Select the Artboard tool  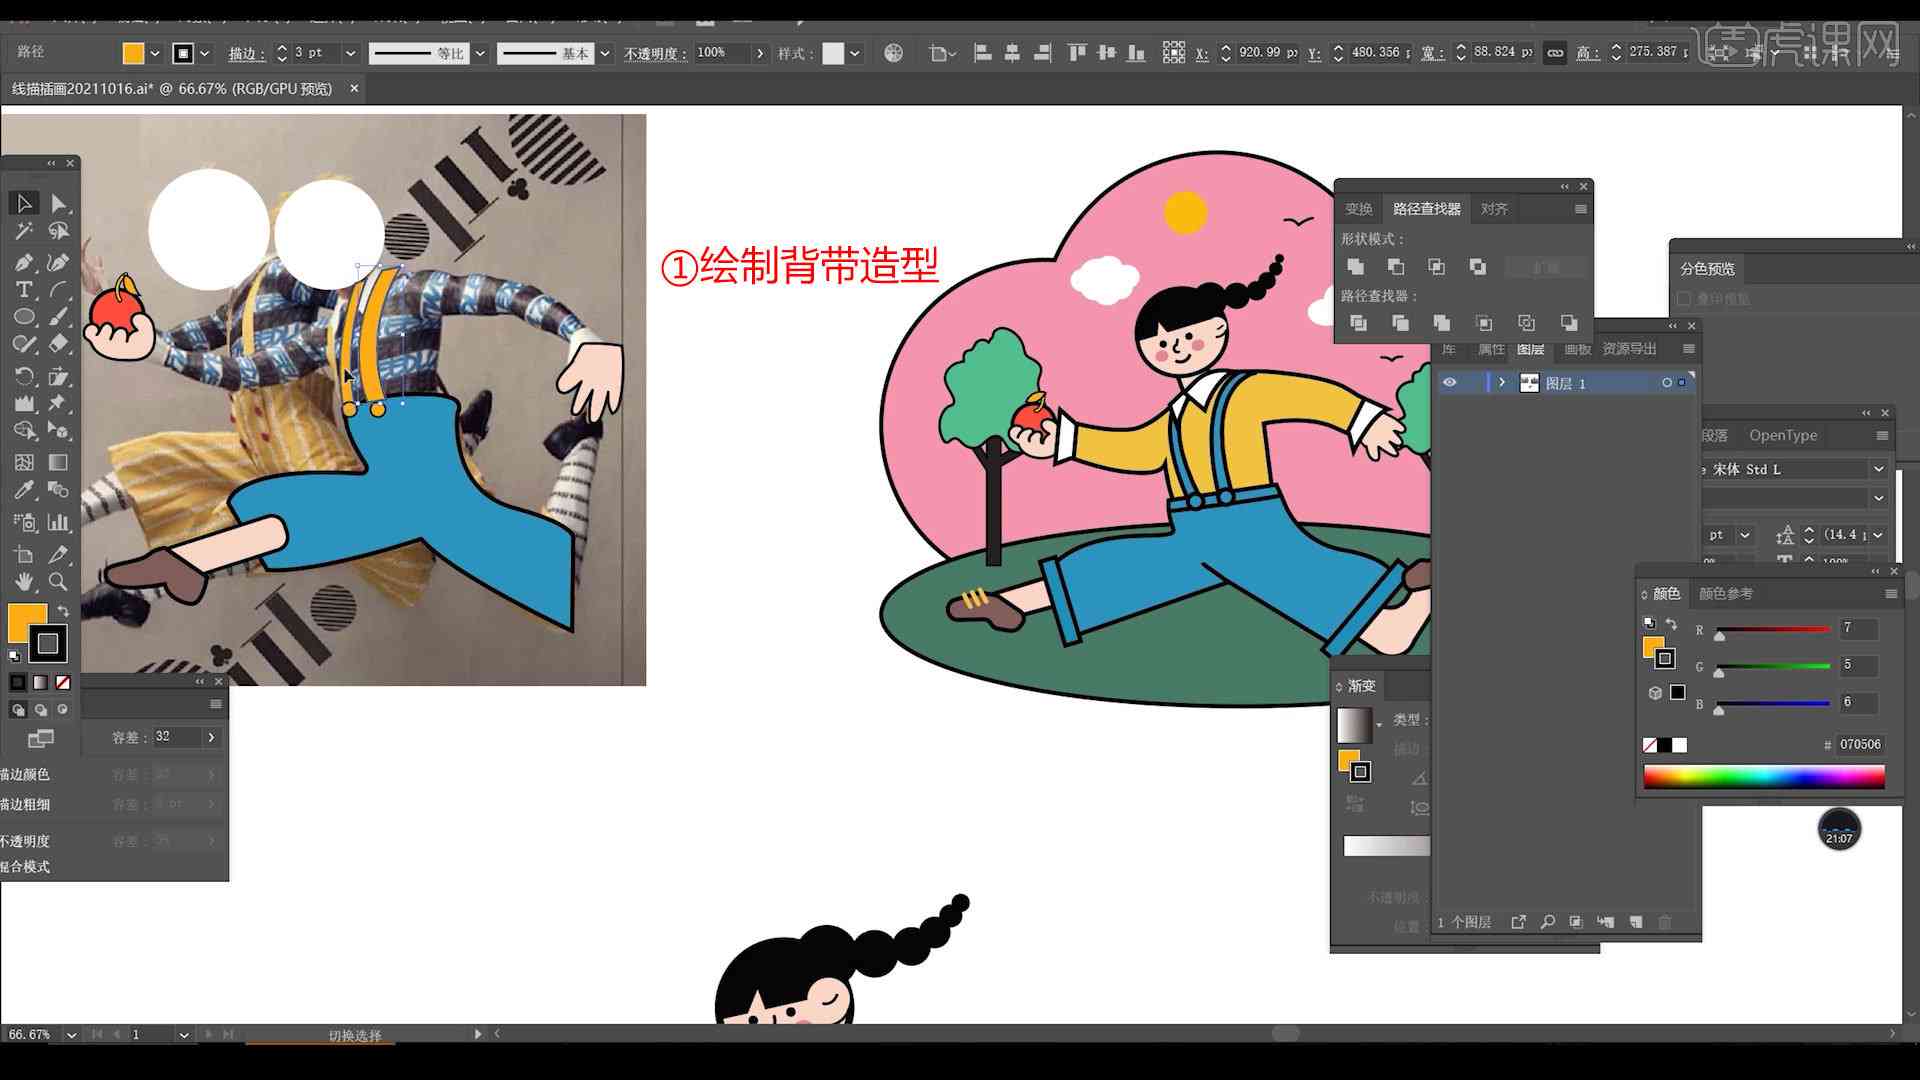[24, 555]
